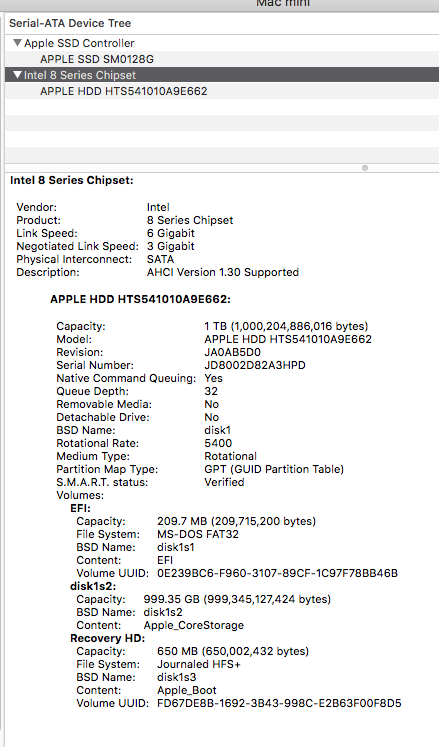Collapse the Intel 8 Series Chipset node
The width and height of the screenshot is (439, 747).
point(18,75)
